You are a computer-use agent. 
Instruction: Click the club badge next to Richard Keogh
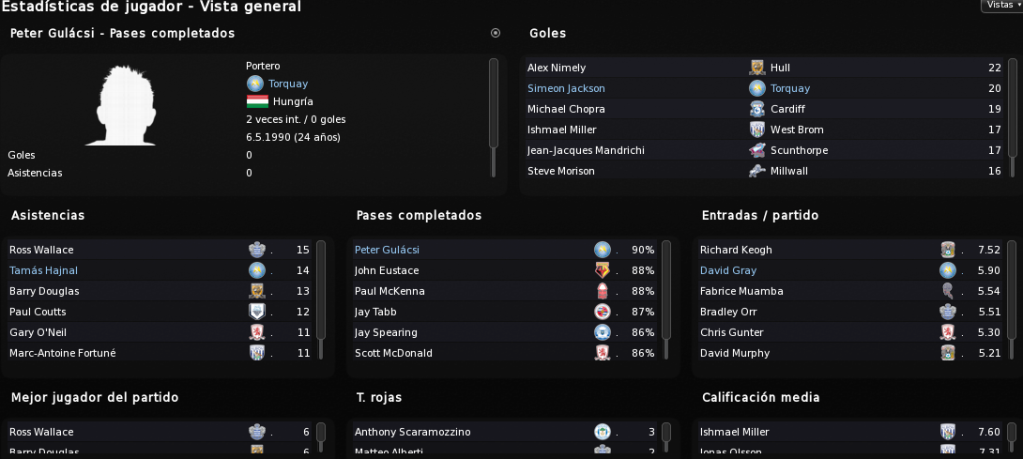point(947,249)
